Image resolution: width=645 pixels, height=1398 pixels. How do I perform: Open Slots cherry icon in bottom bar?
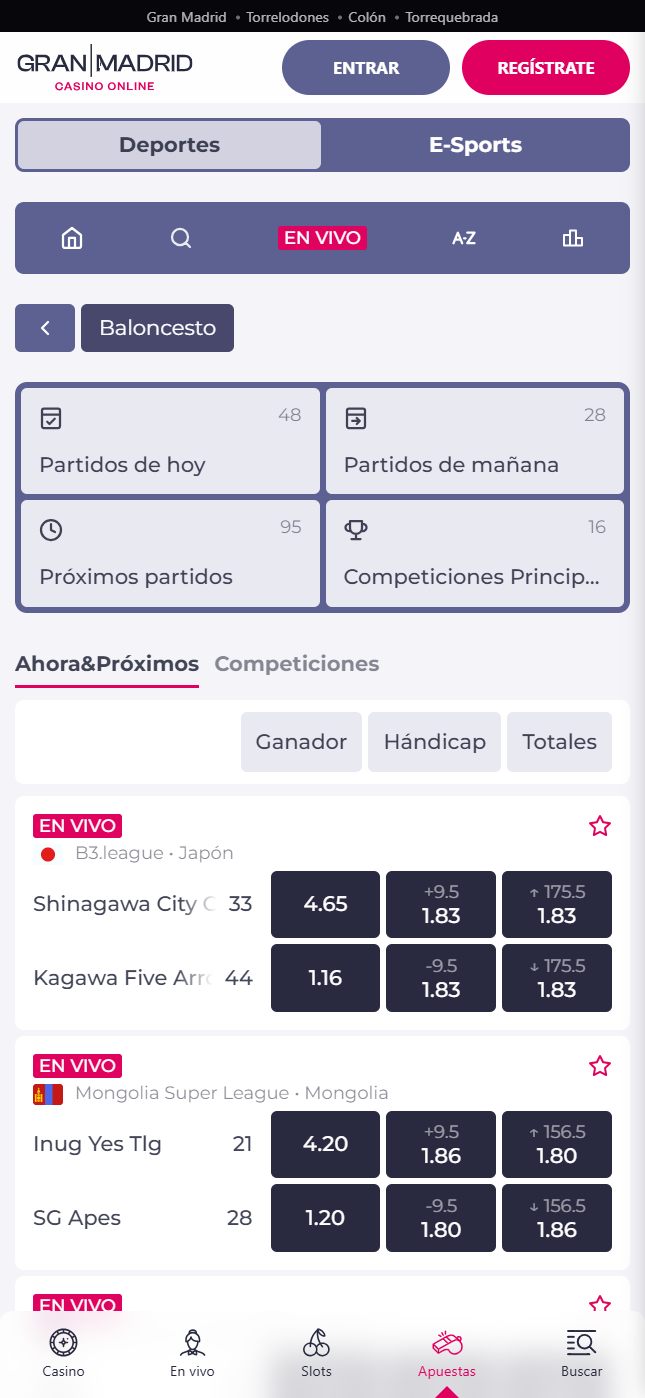316,1354
